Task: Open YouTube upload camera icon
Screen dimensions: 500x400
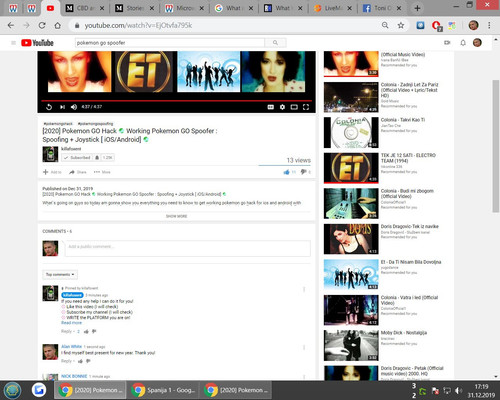Action: pos(447,43)
